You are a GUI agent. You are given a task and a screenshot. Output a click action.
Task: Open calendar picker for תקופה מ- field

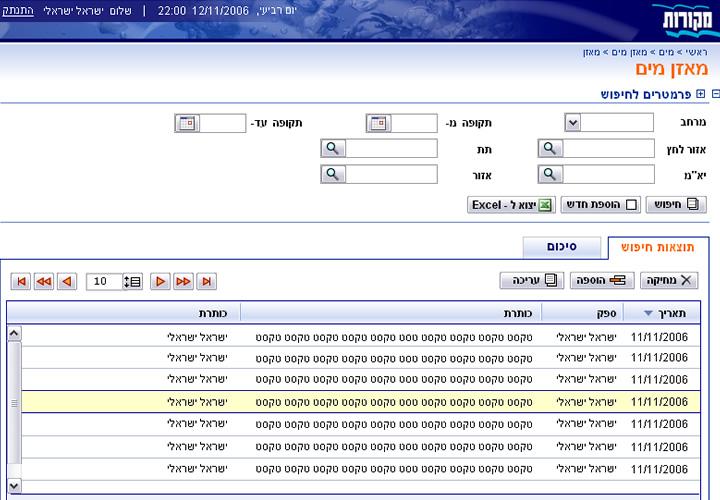pos(379,123)
